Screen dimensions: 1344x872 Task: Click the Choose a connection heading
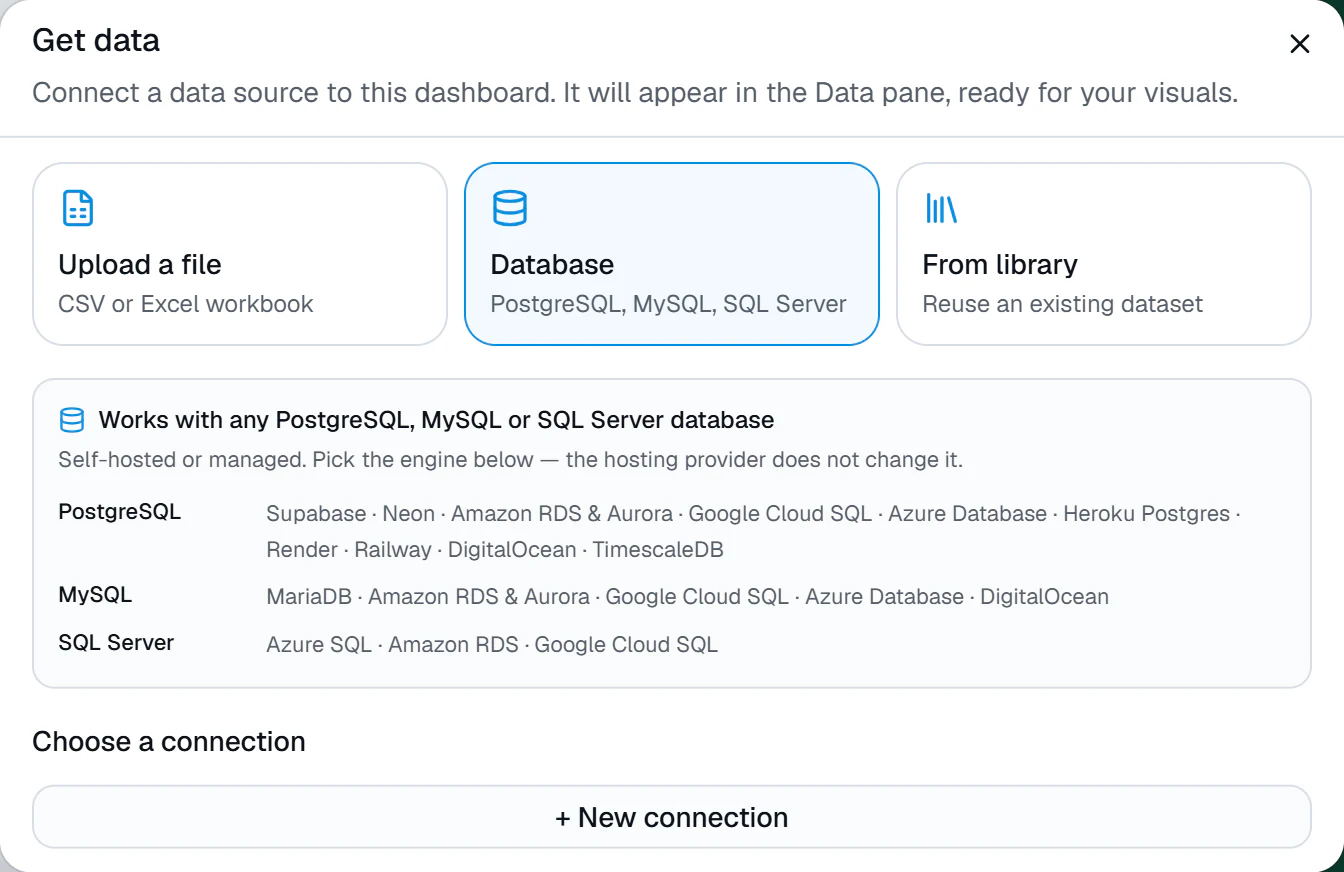pos(169,742)
